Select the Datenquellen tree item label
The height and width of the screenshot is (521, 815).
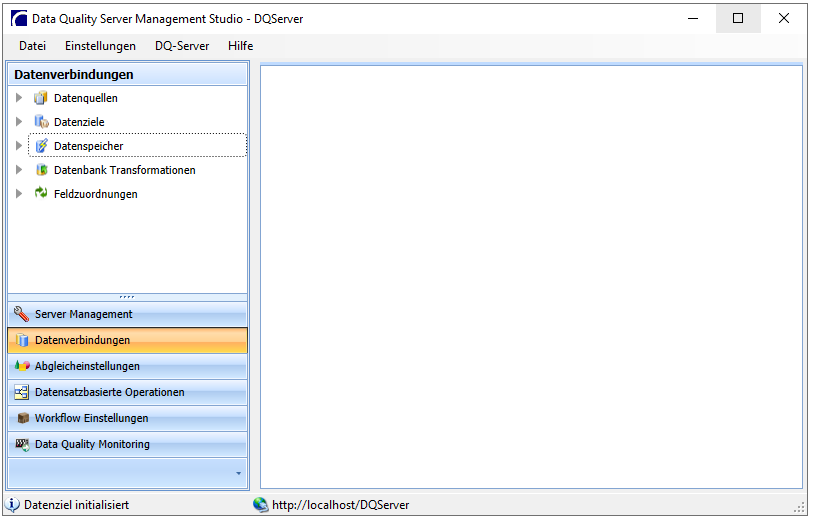coord(86,98)
